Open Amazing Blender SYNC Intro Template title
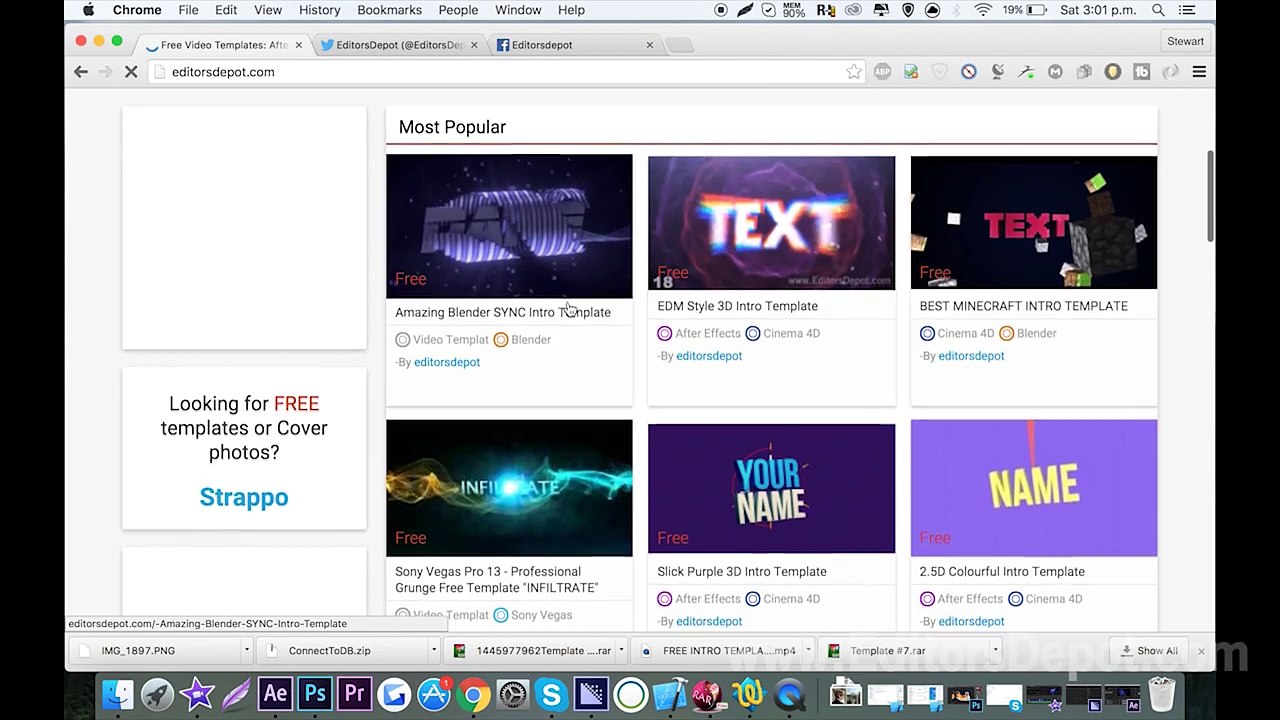This screenshot has width=1280, height=720. click(x=503, y=312)
